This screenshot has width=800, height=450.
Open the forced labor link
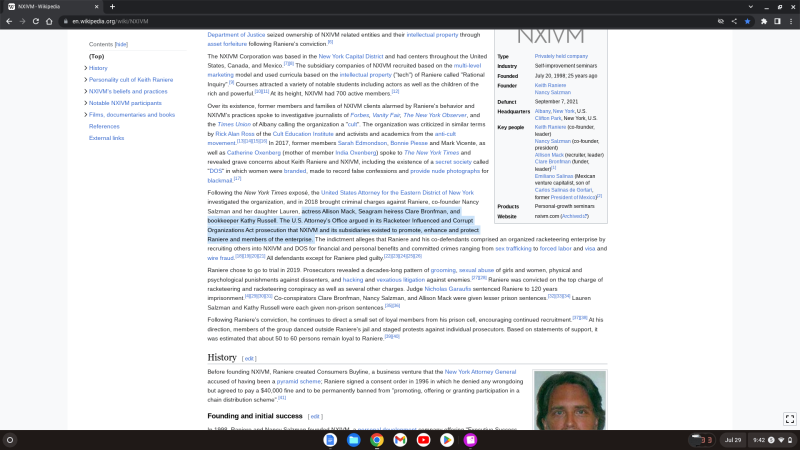click(556, 249)
